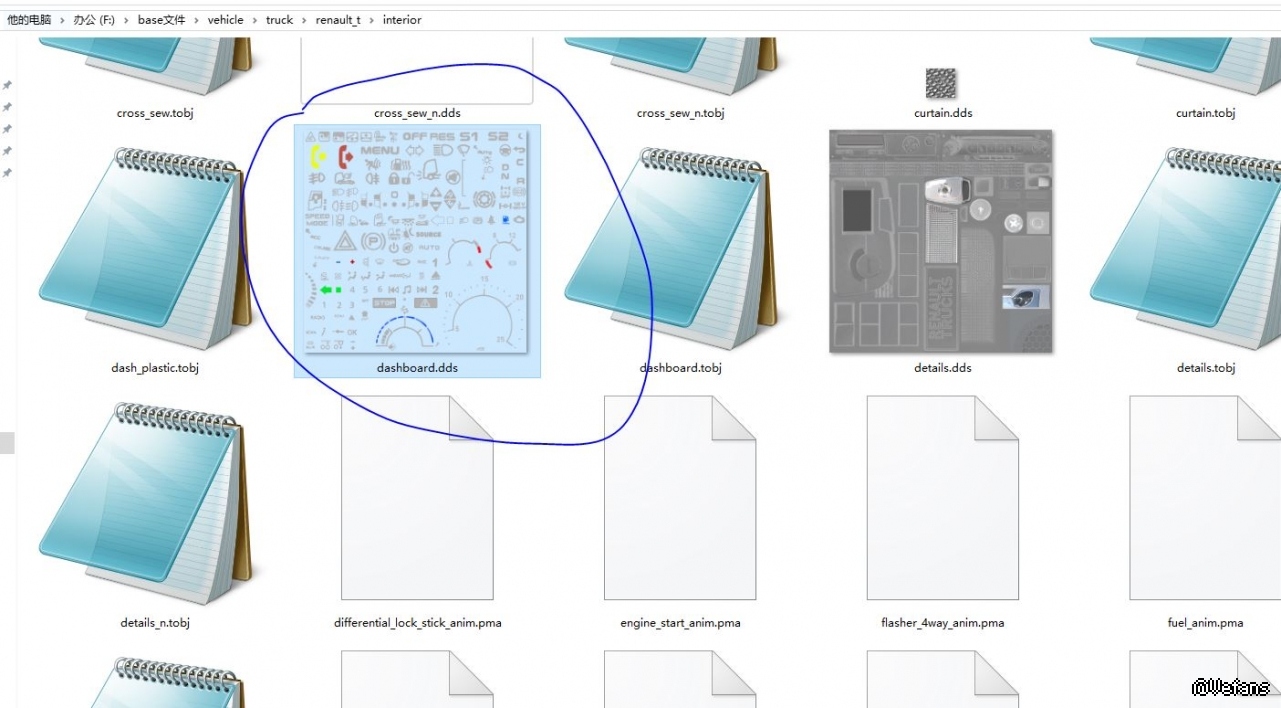Expand the chevron after 他的电脑 breadcrumb
This screenshot has width=1281, height=708.
point(62,20)
